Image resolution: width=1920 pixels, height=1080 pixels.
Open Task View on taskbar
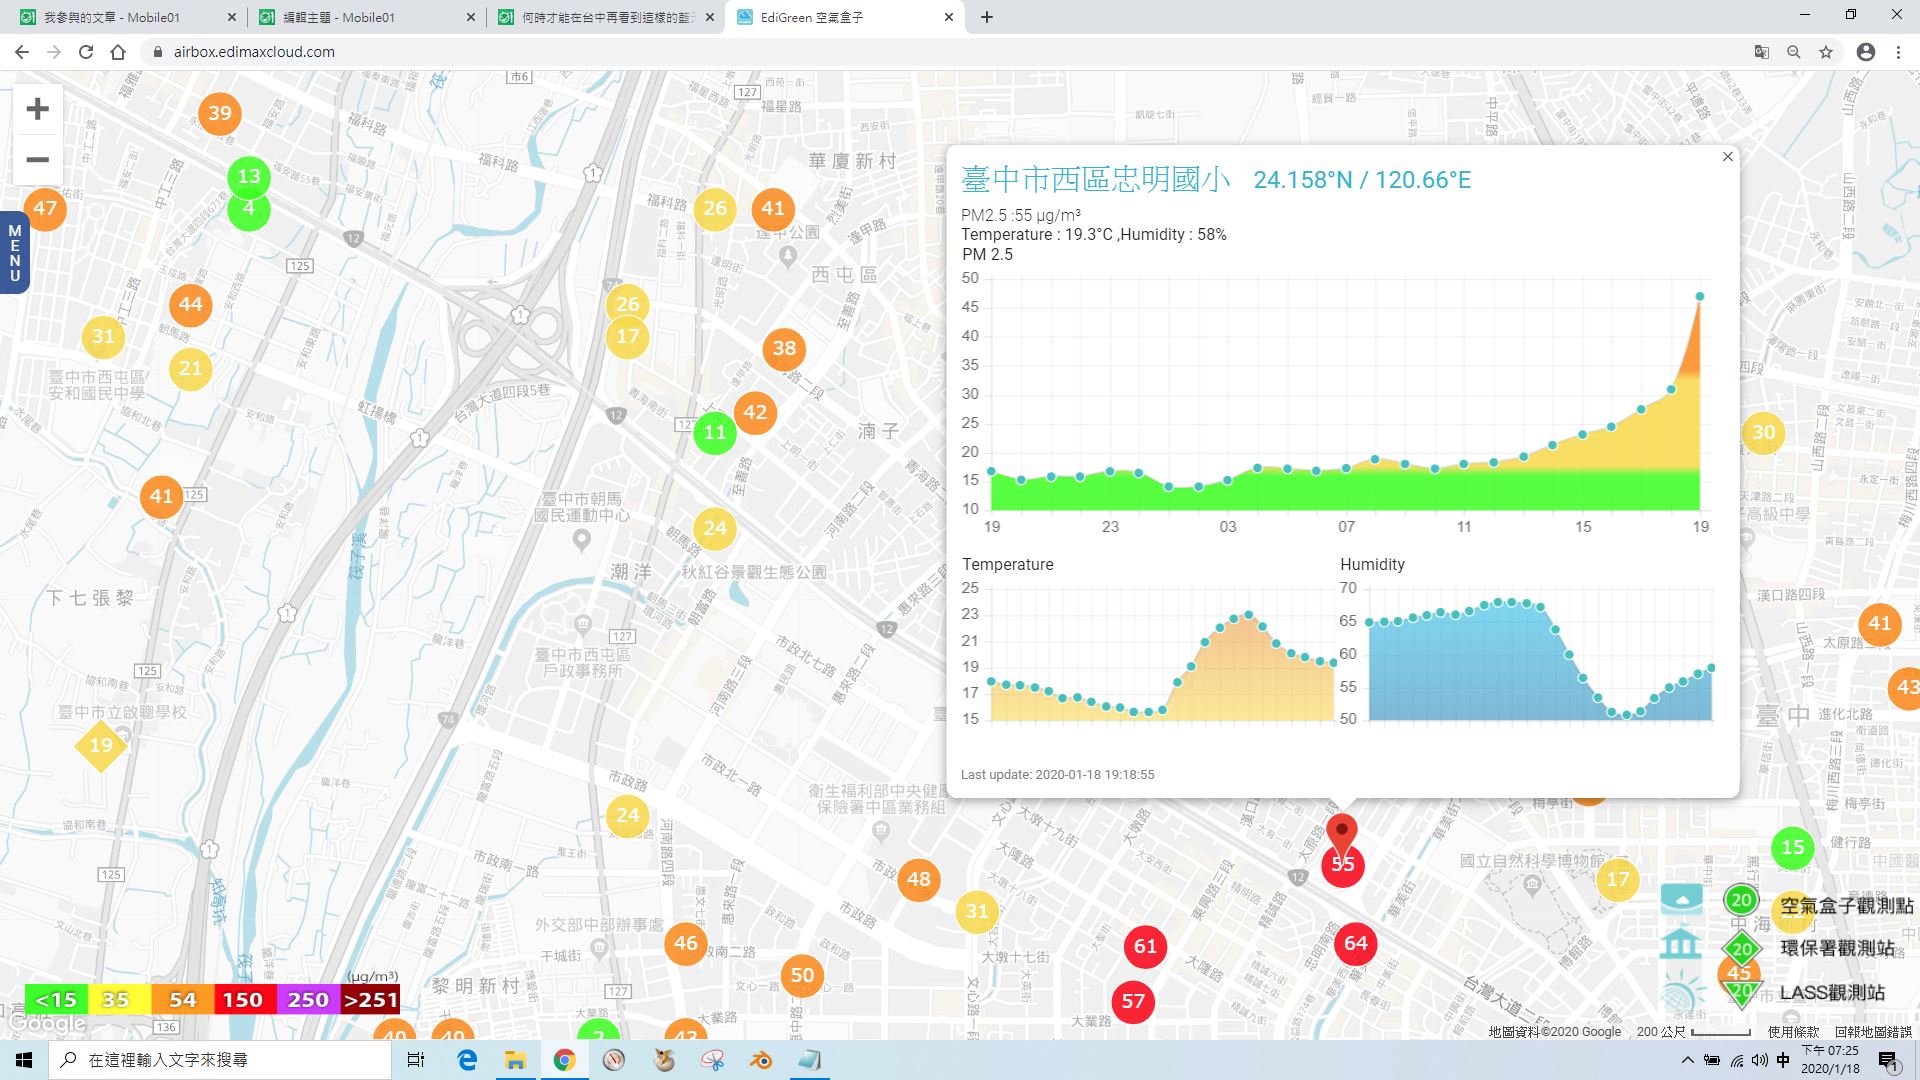coord(416,1060)
